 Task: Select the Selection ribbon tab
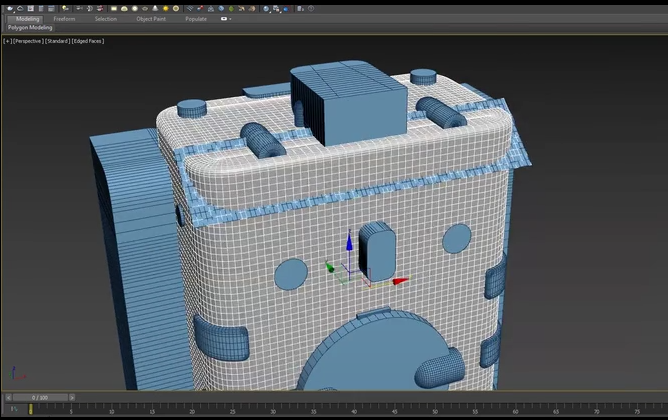(x=105, y=18)
